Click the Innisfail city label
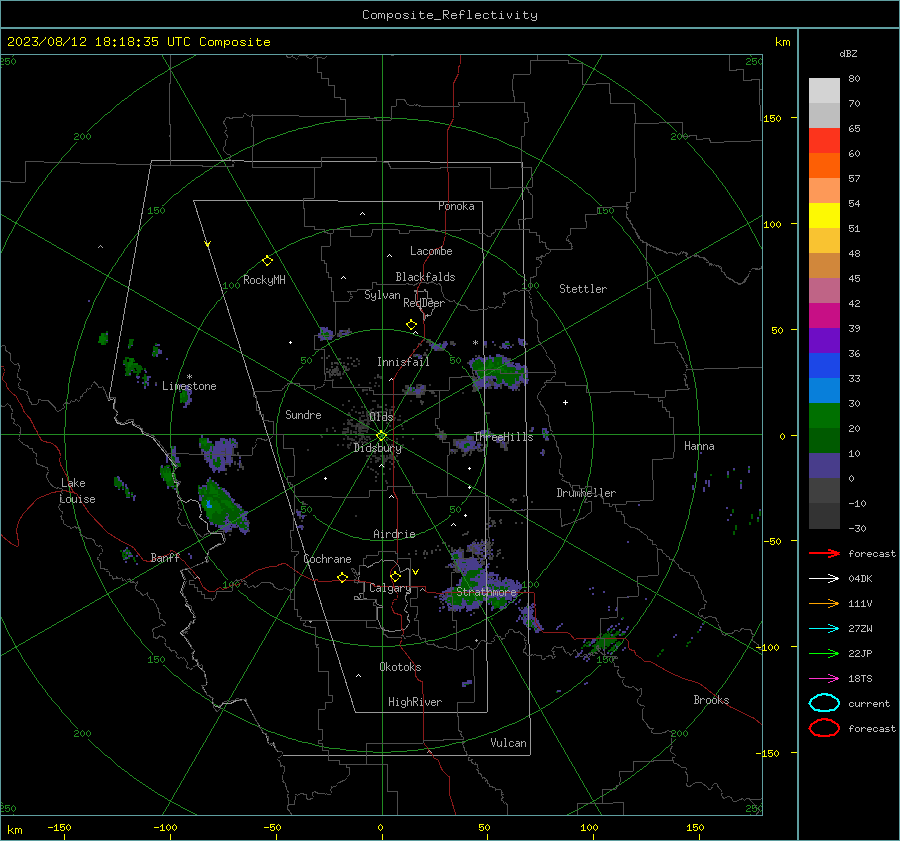Image resolution: width=900 pixels, height=841 pixels. 403,362
